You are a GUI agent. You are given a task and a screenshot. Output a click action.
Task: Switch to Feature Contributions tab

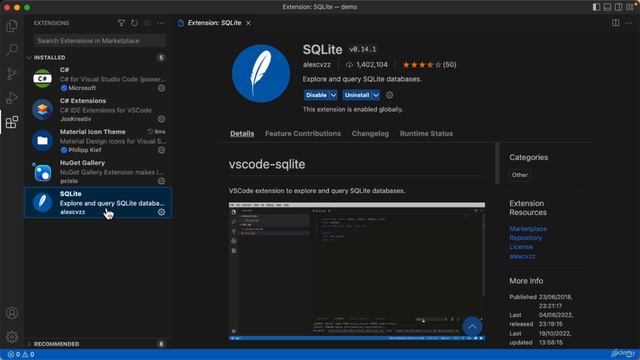(303, 133)
